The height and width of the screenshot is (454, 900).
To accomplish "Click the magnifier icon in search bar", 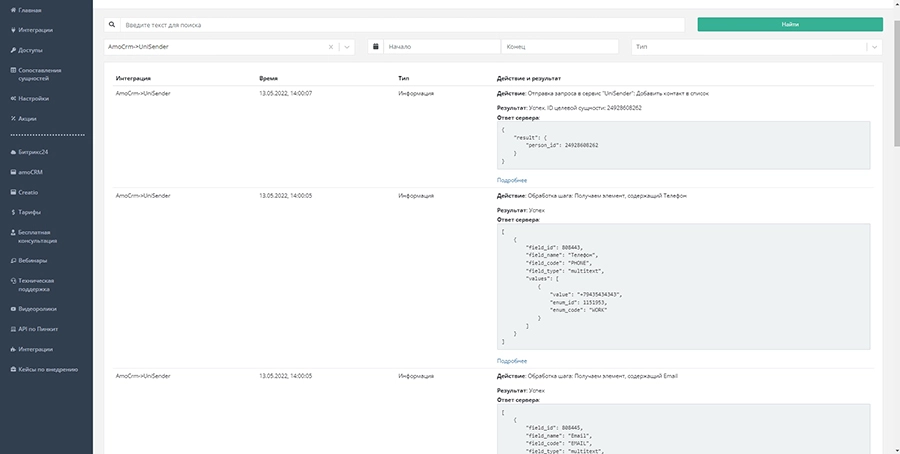I will coord(112,24).
